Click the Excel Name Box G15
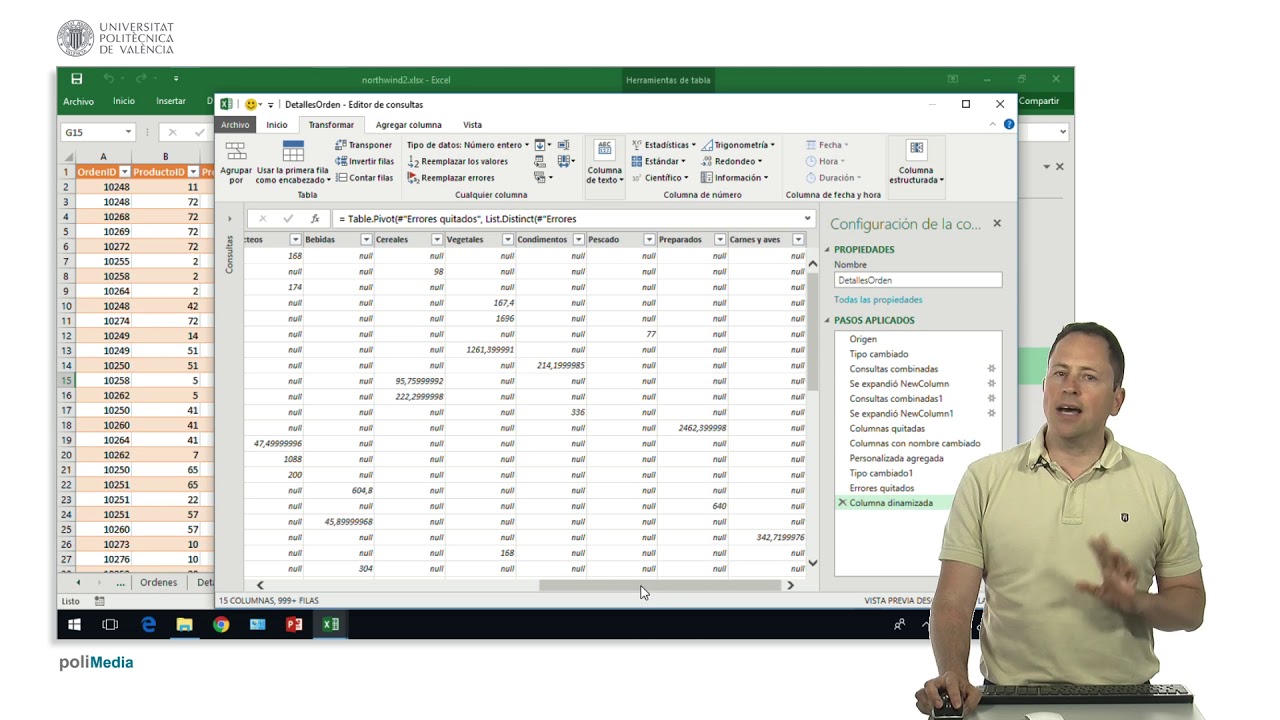This screenshot has height=720, width=1280. [x=98, y=132]
